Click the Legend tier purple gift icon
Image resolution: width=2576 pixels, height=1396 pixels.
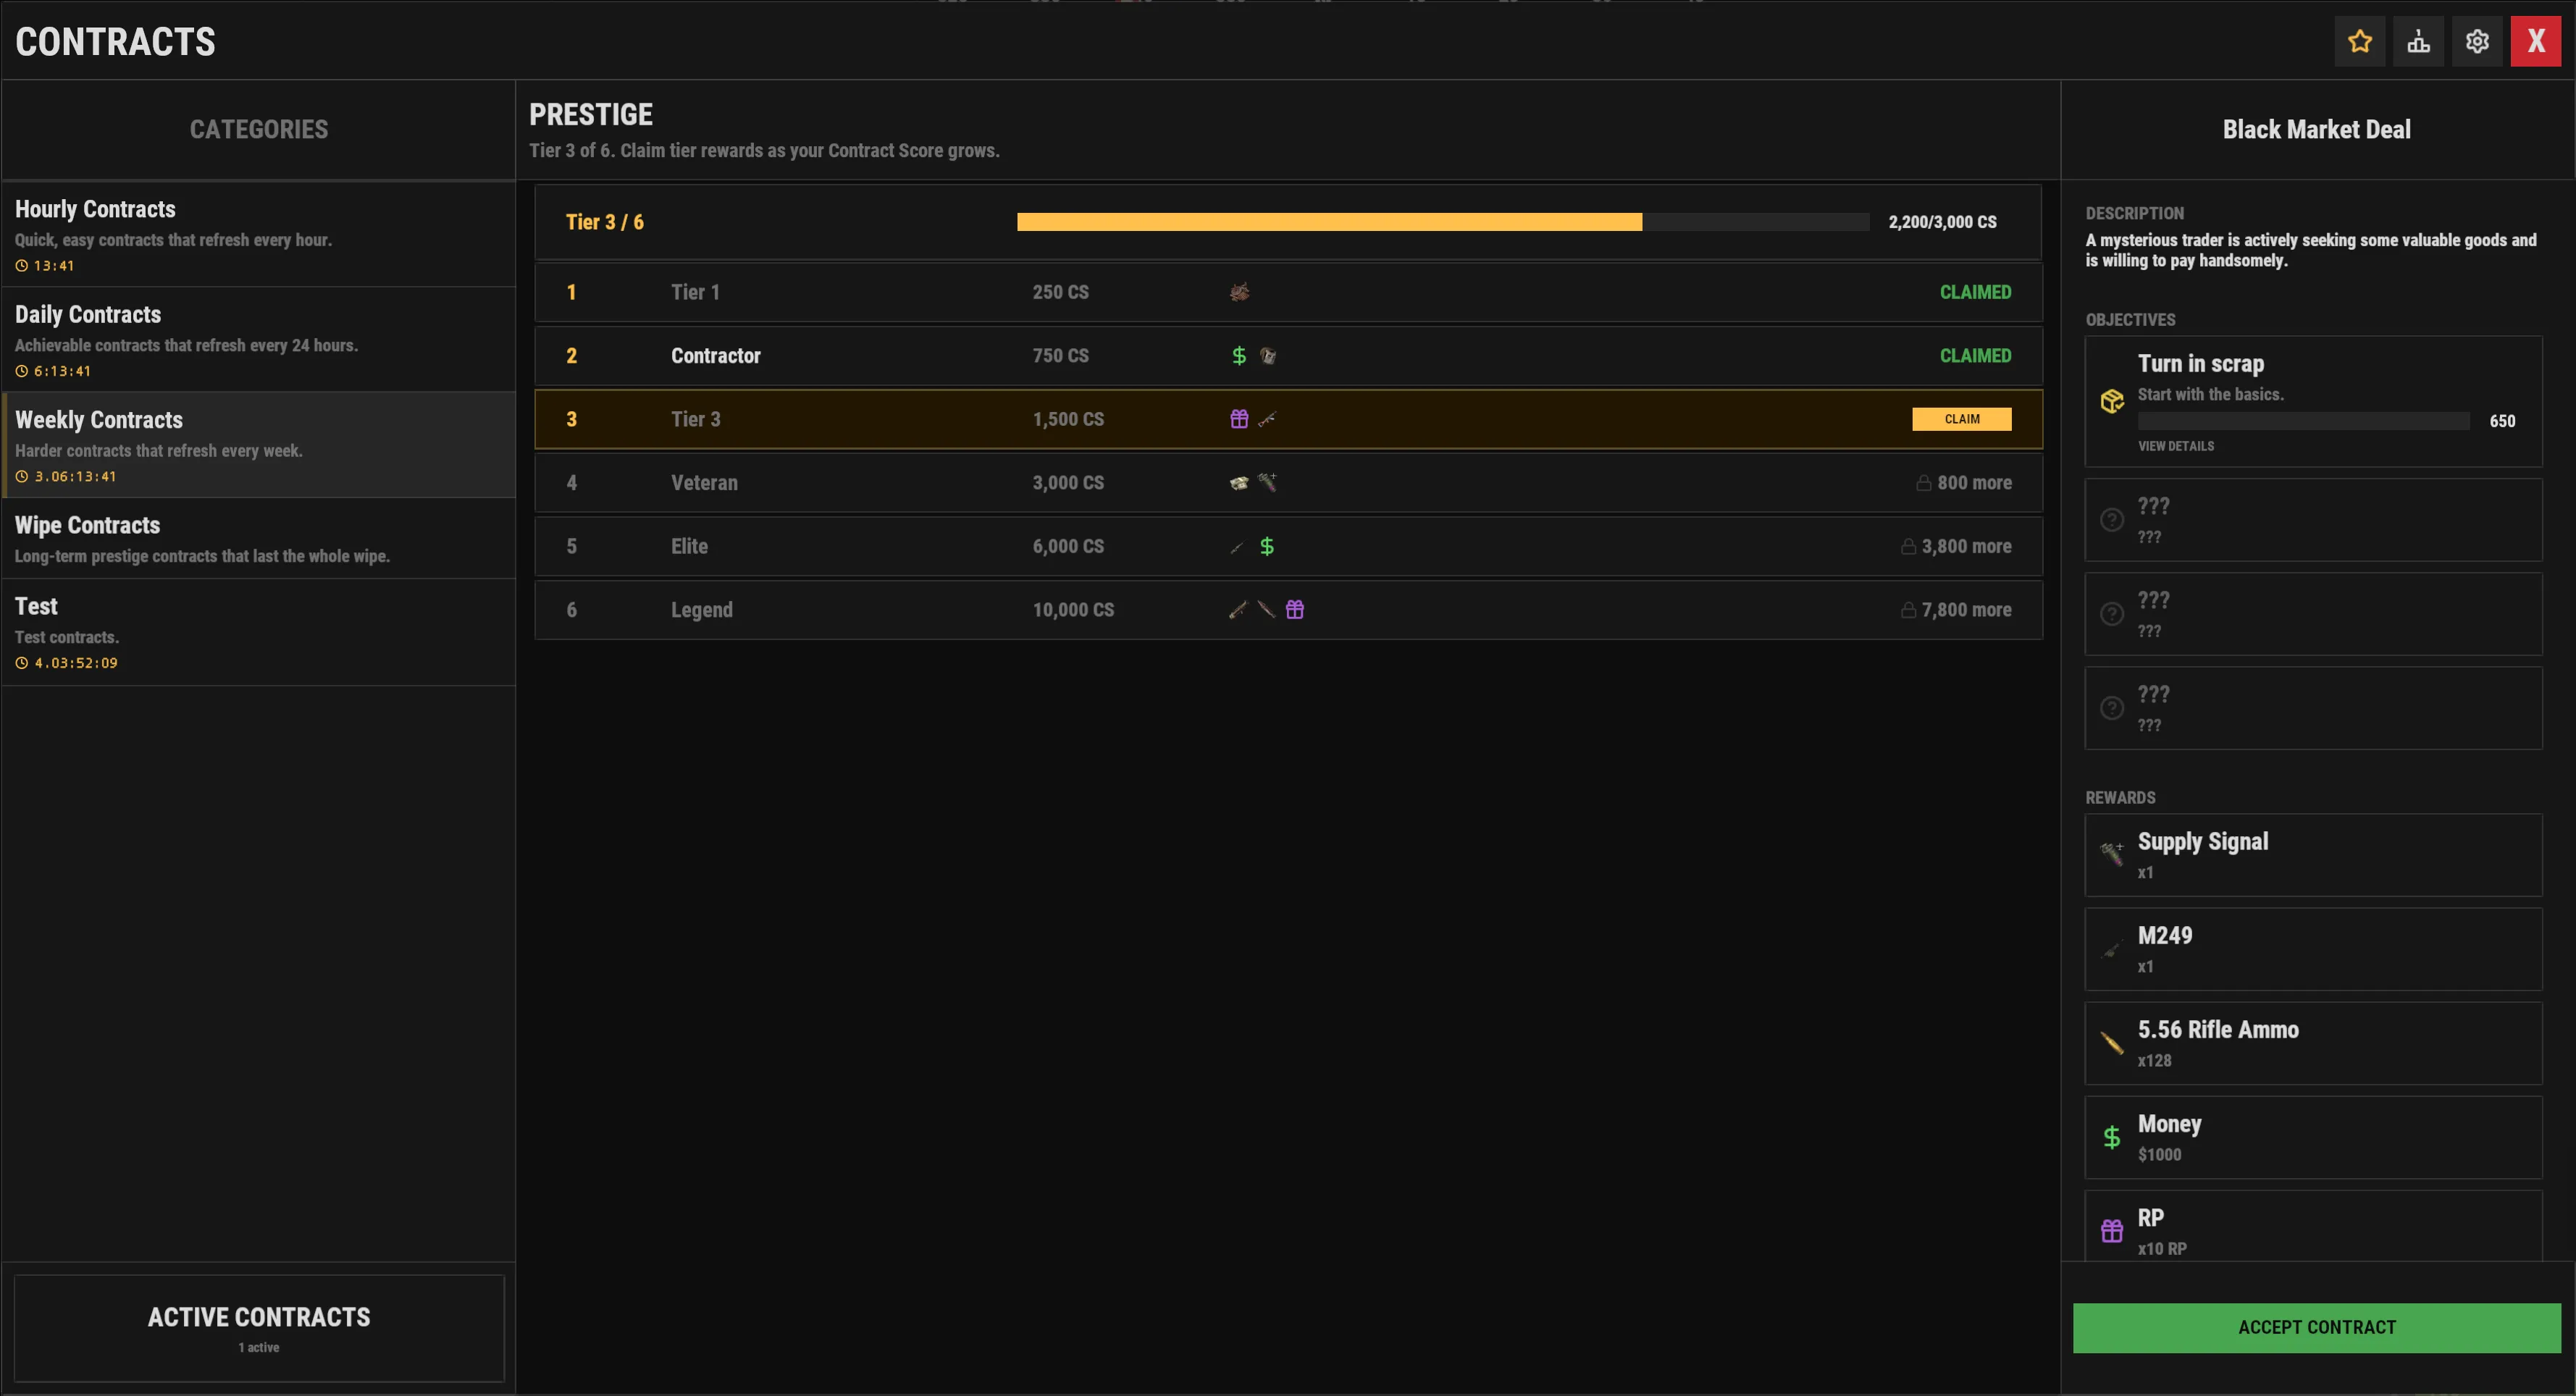pyautogui.click(x=1295, y=609)
